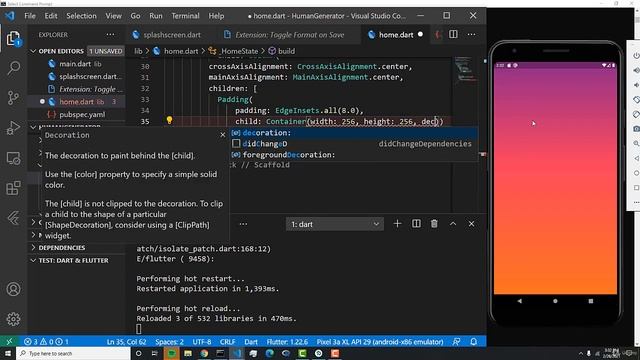Viewport: 640px width, 360px height.
Task: Open the Search view in activity bar
Action: (x=13, y=68)
